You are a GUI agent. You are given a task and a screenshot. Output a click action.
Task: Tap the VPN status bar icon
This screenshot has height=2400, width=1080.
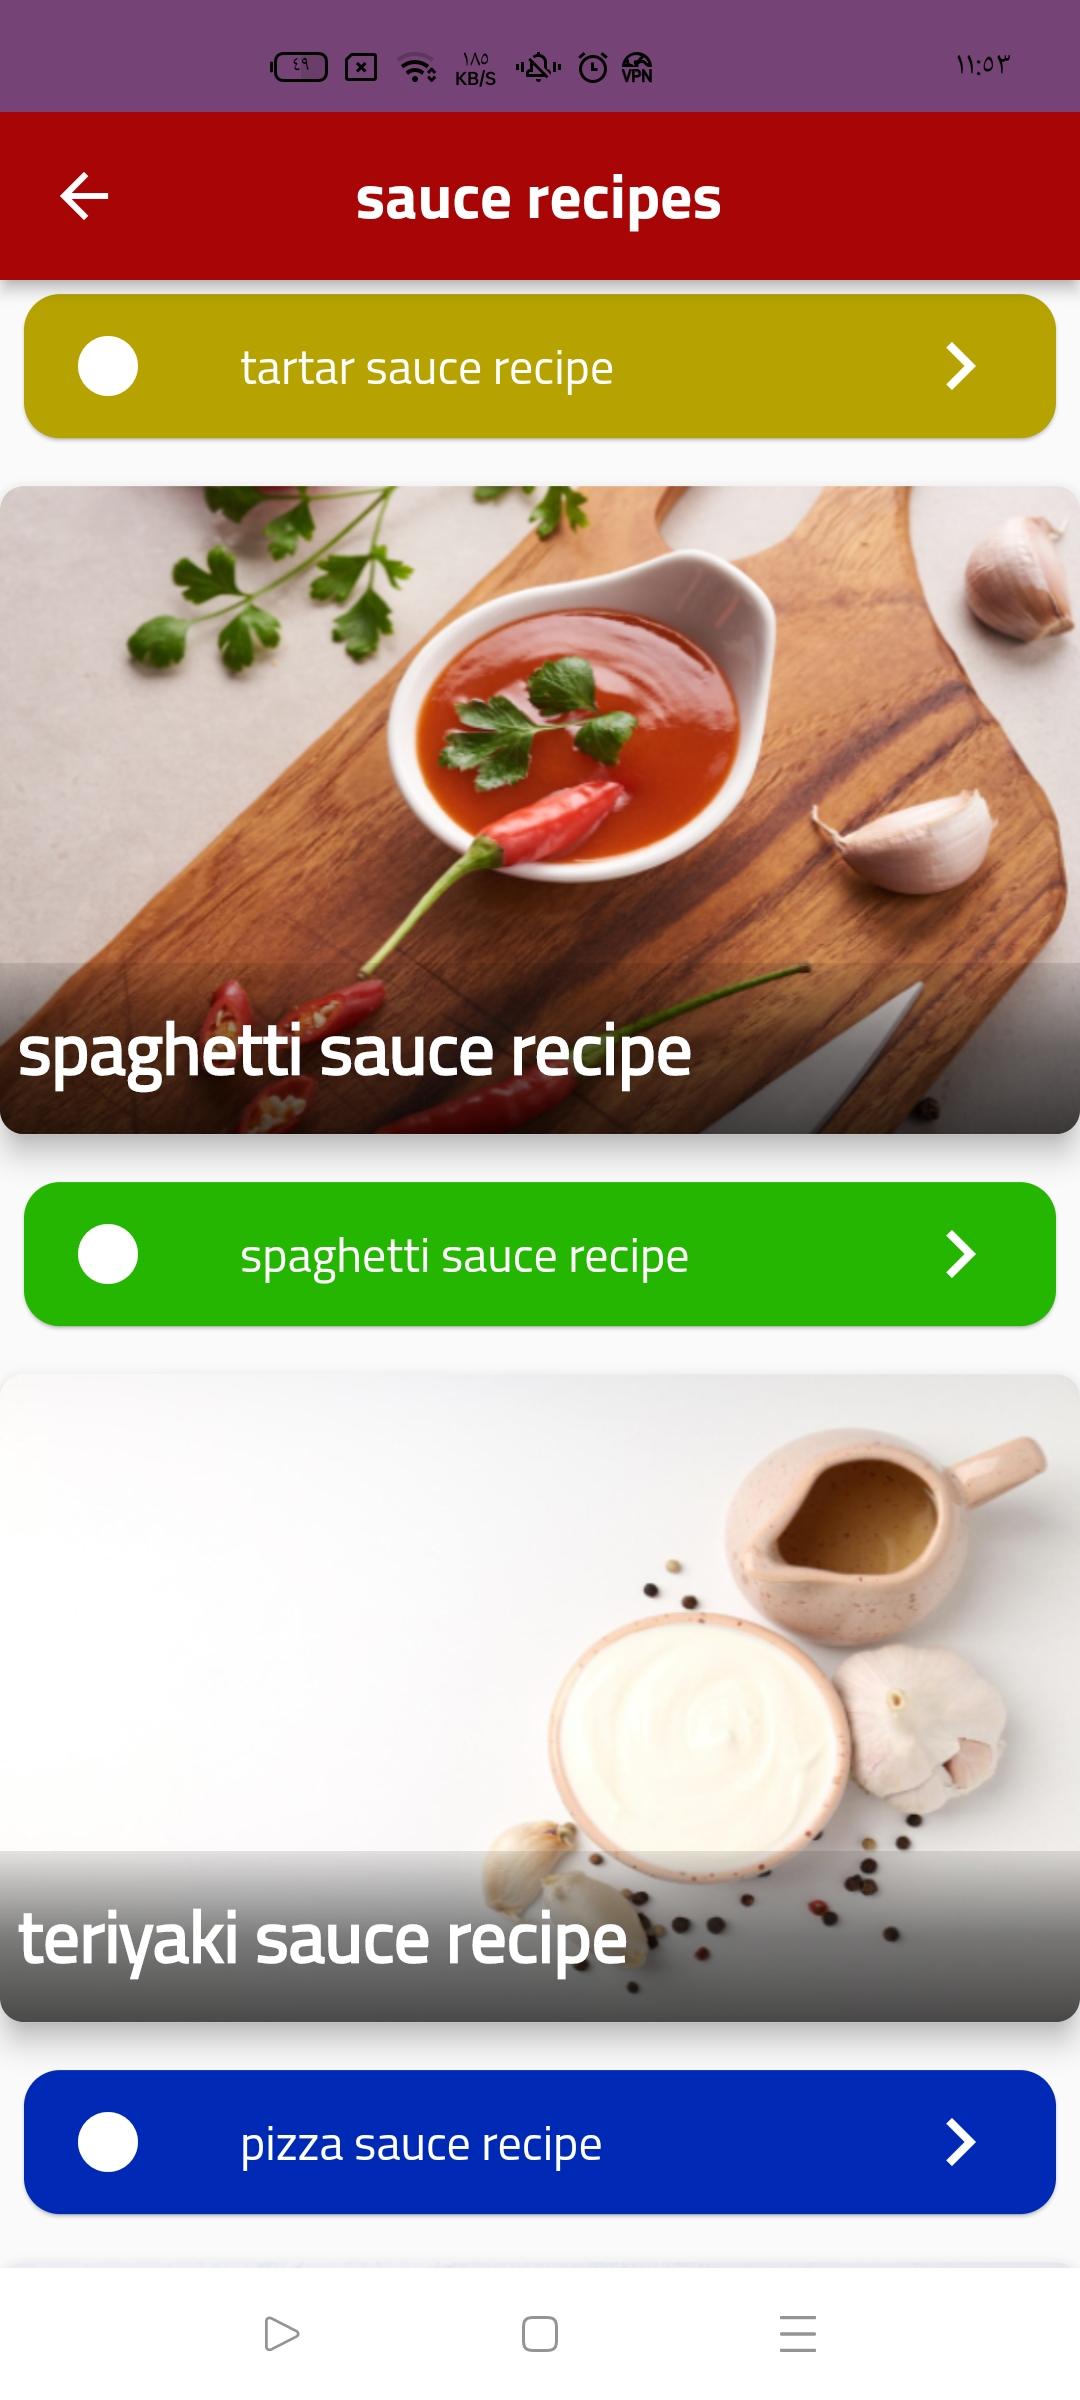(x=637, y=68)
